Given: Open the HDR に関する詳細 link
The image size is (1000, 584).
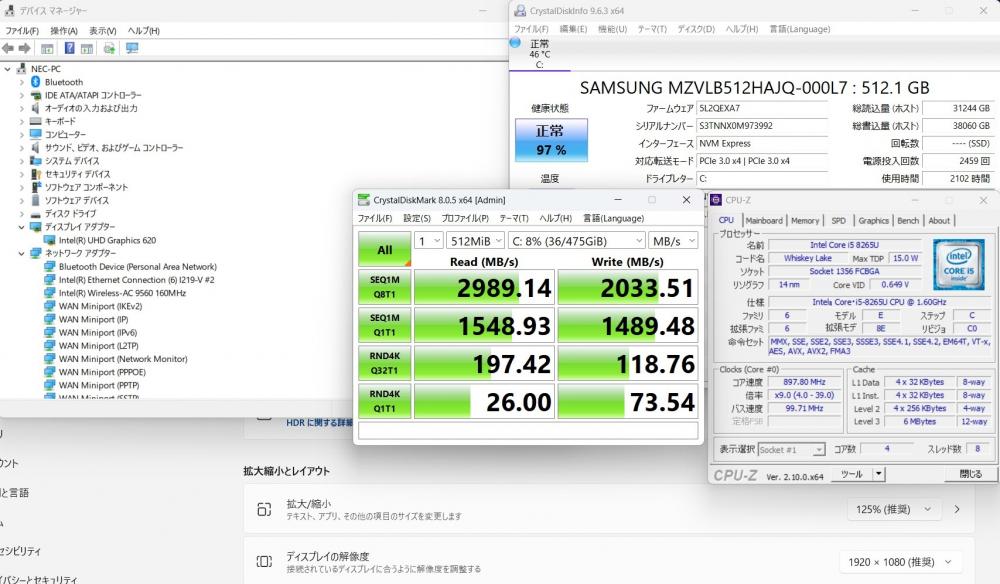Looking at the screenshot, I should [x=319, y=422].
